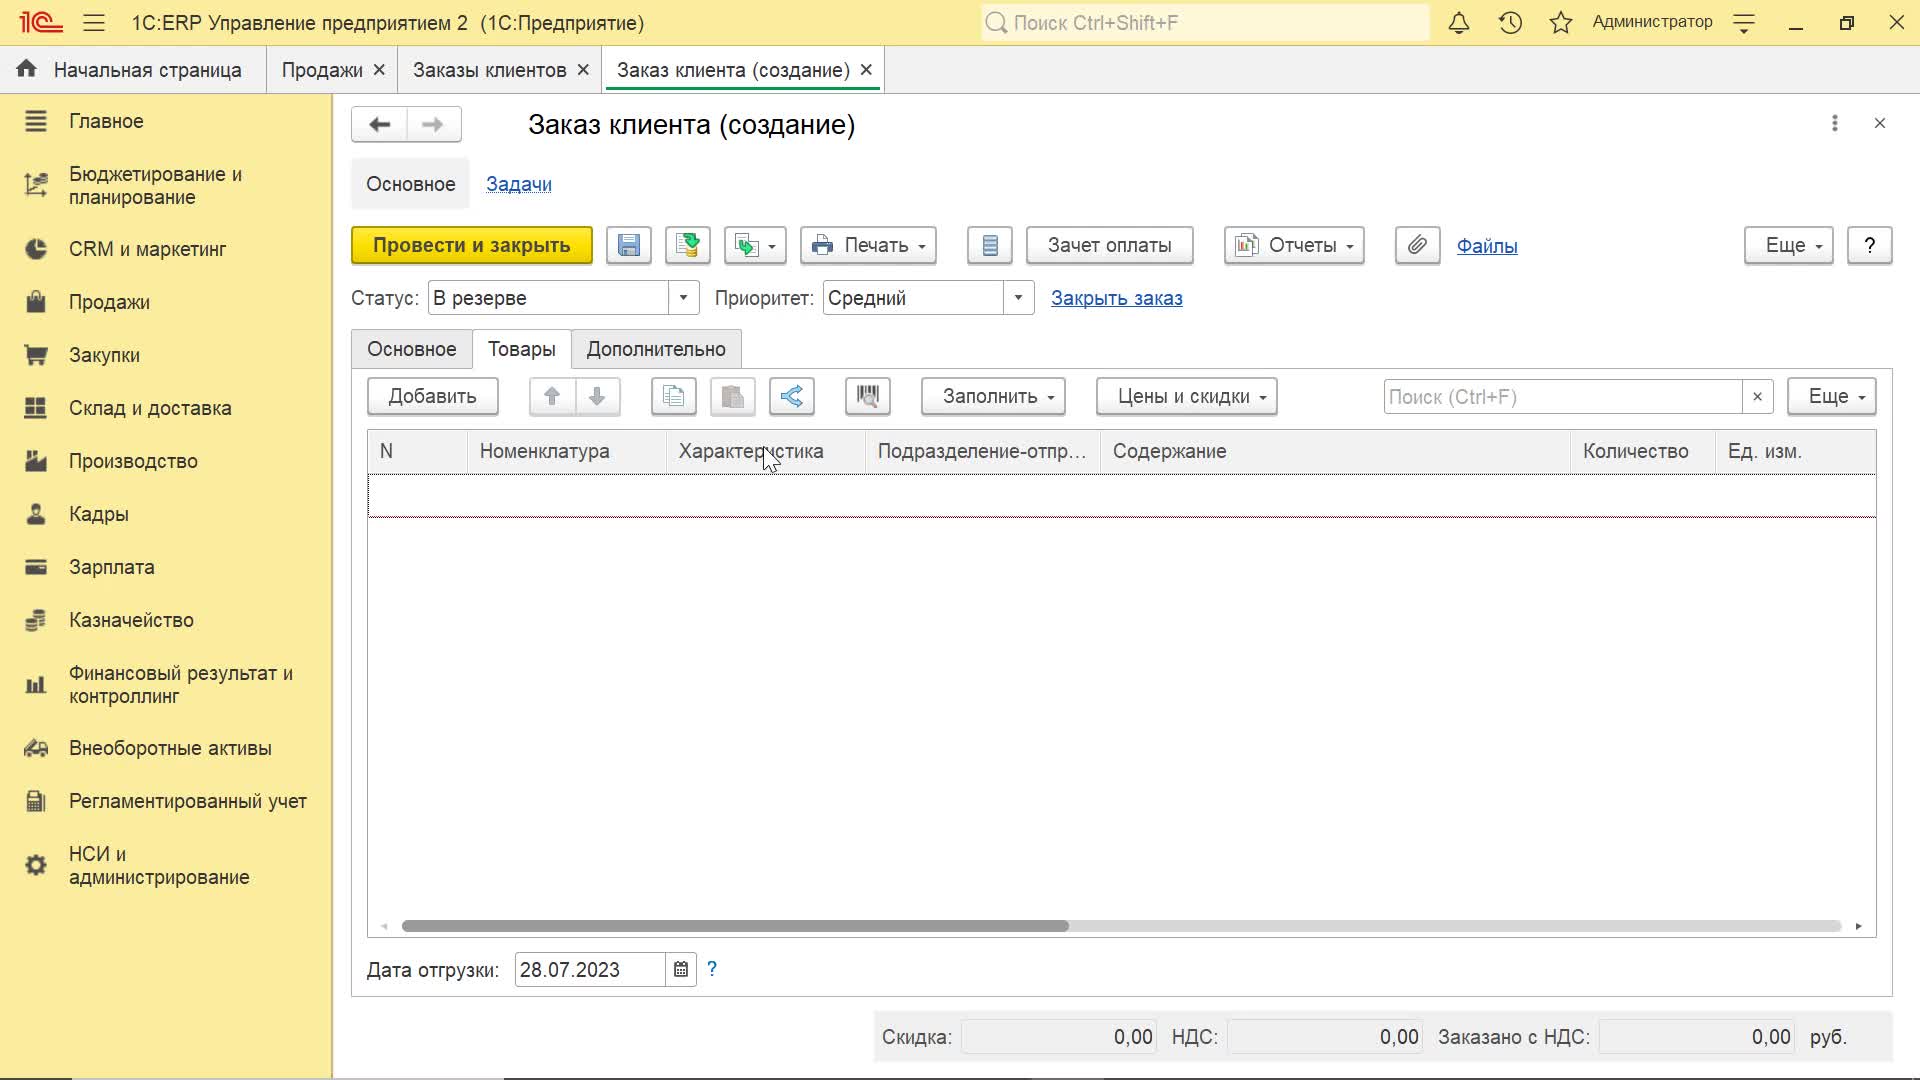The image size is (1920, 1080).
Task: Click the split row share icon
Action: (x=792, y=396)
